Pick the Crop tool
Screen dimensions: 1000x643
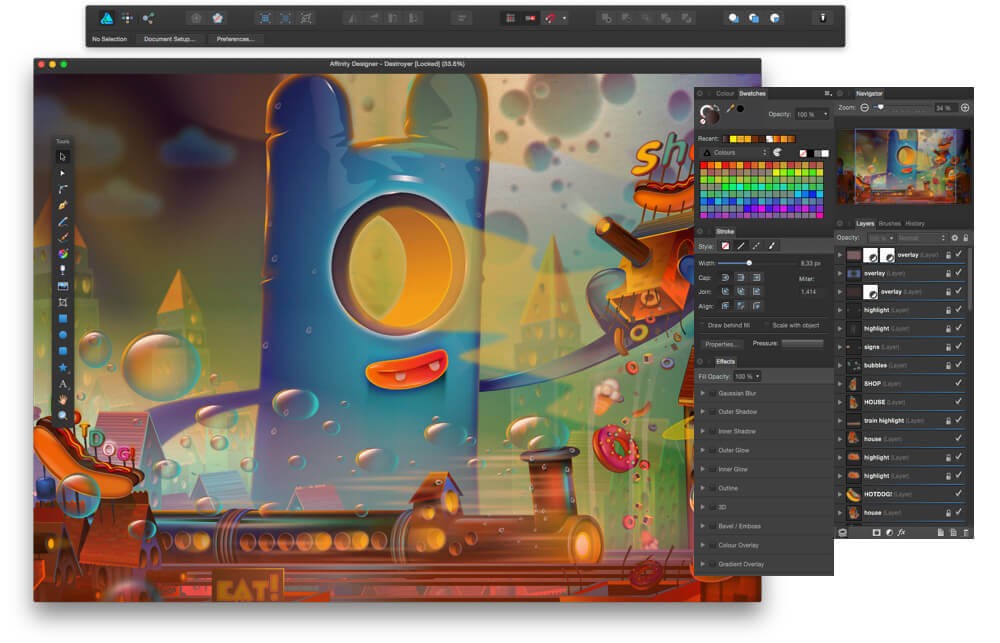click(63, 302)
